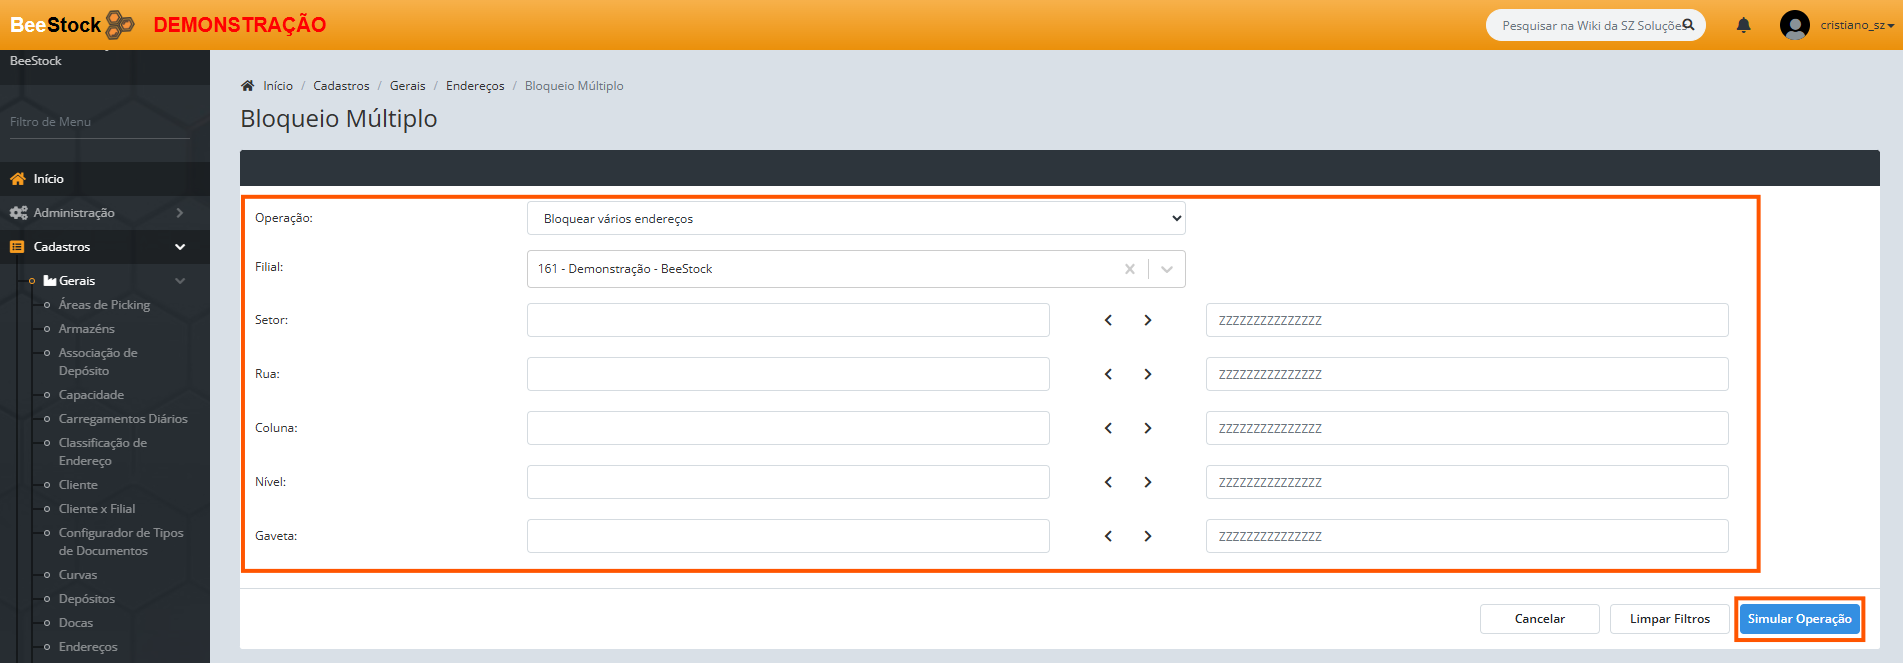This screenshot has width=1903, height=663.
Task: Open Endereços in the sidebar menu
Action: pos(88,647)
